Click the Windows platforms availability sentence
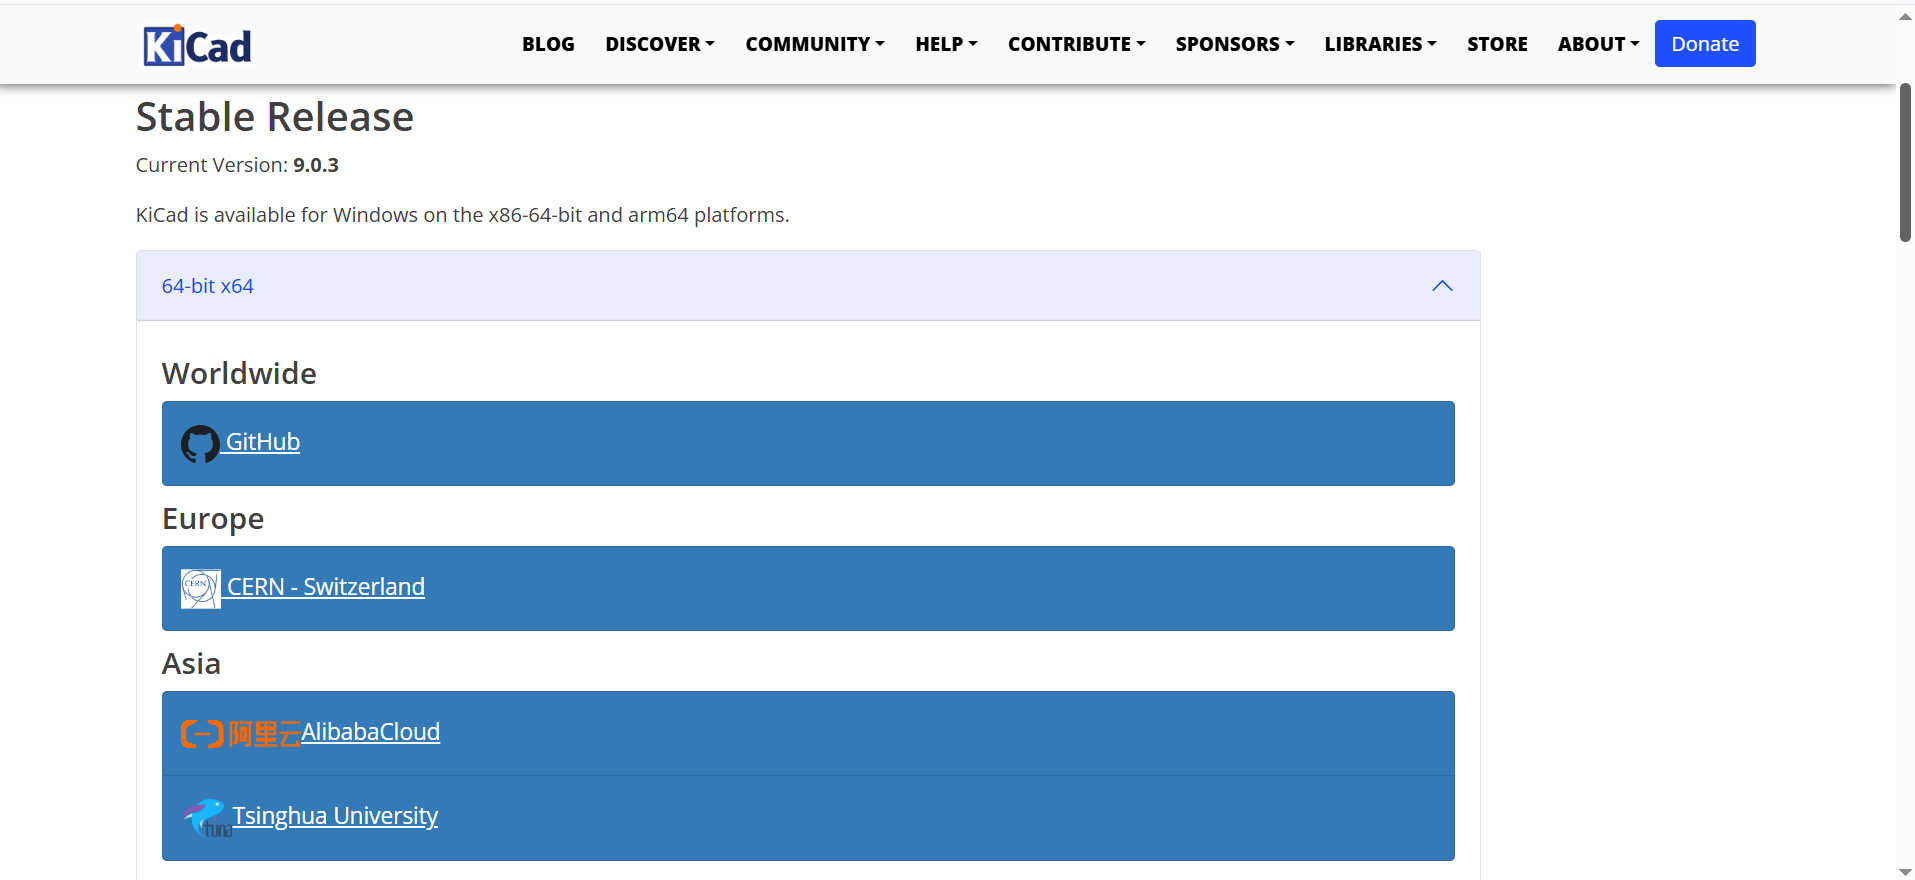 [x=463, y=215]
